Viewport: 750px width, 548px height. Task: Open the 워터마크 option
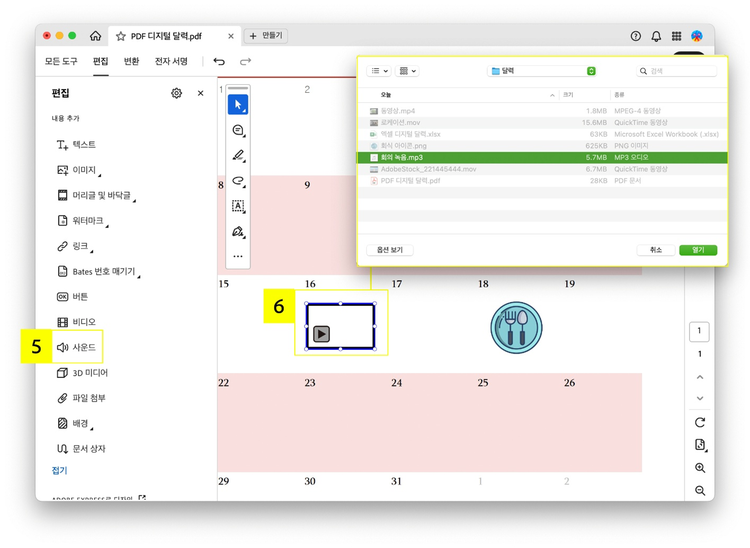coord(82,220)
